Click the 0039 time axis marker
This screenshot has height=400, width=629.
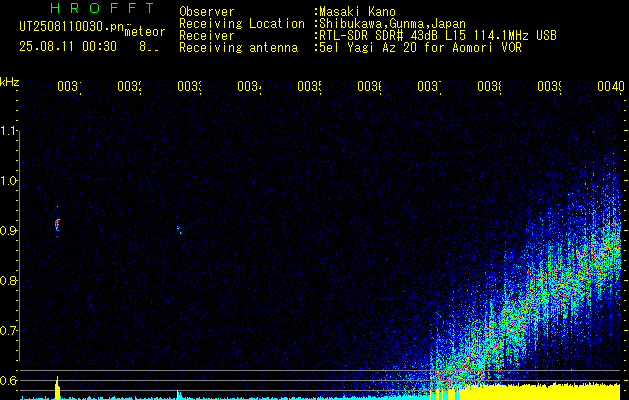point(549,86)
